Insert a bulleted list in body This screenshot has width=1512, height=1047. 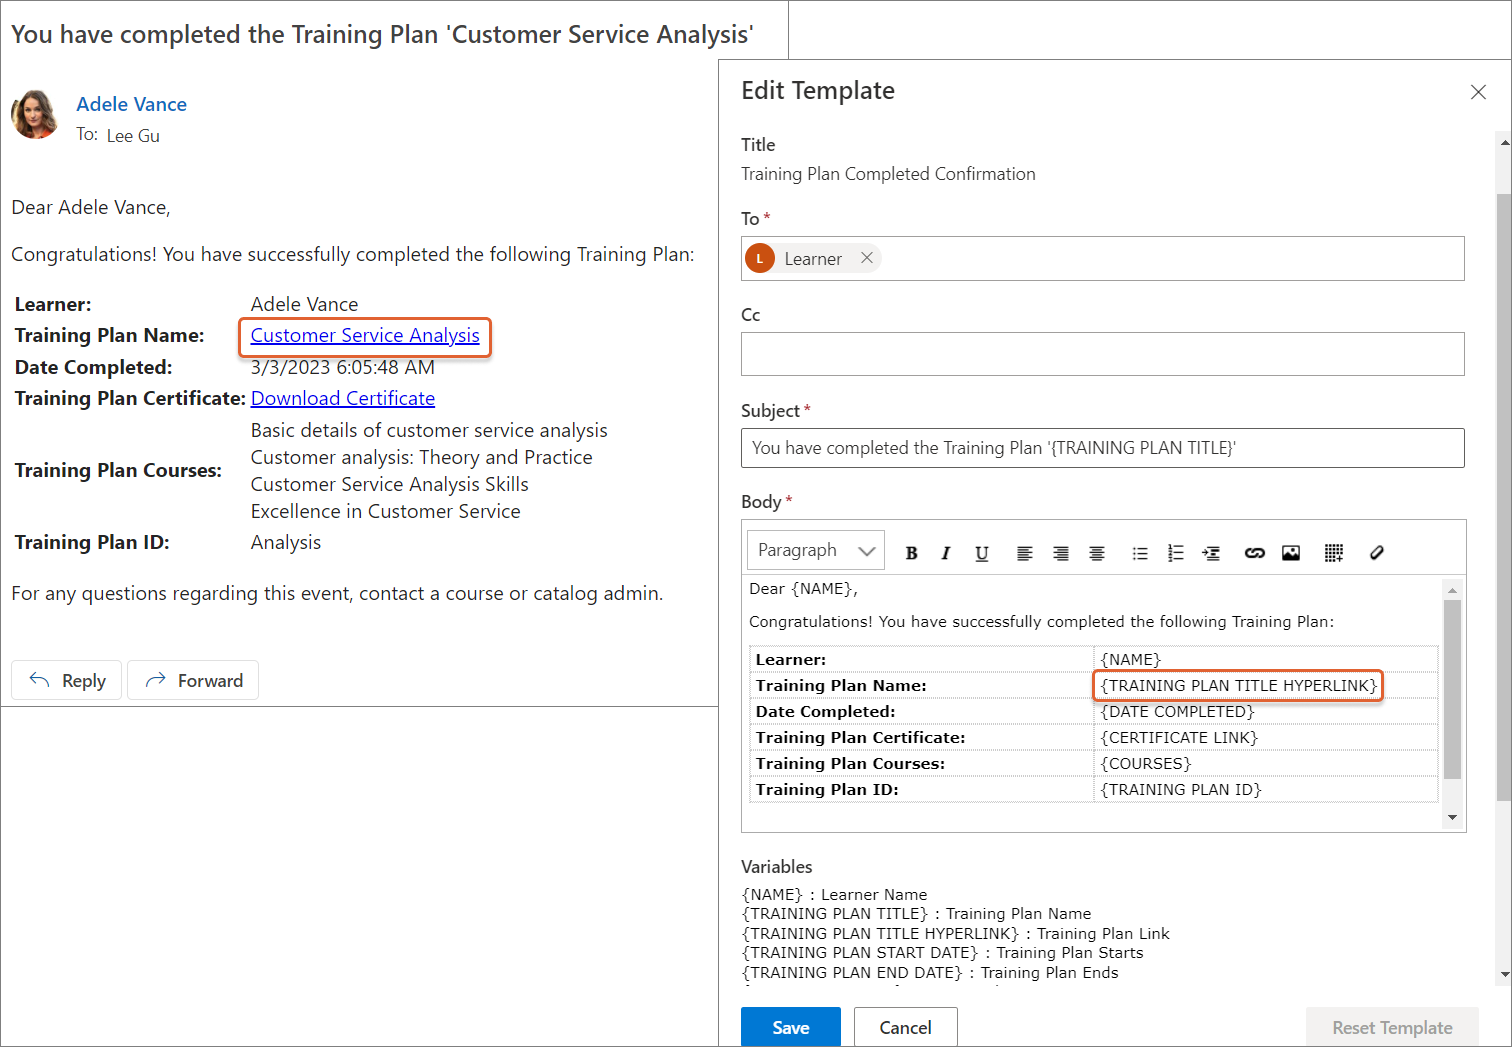[x=1139, y=553]
